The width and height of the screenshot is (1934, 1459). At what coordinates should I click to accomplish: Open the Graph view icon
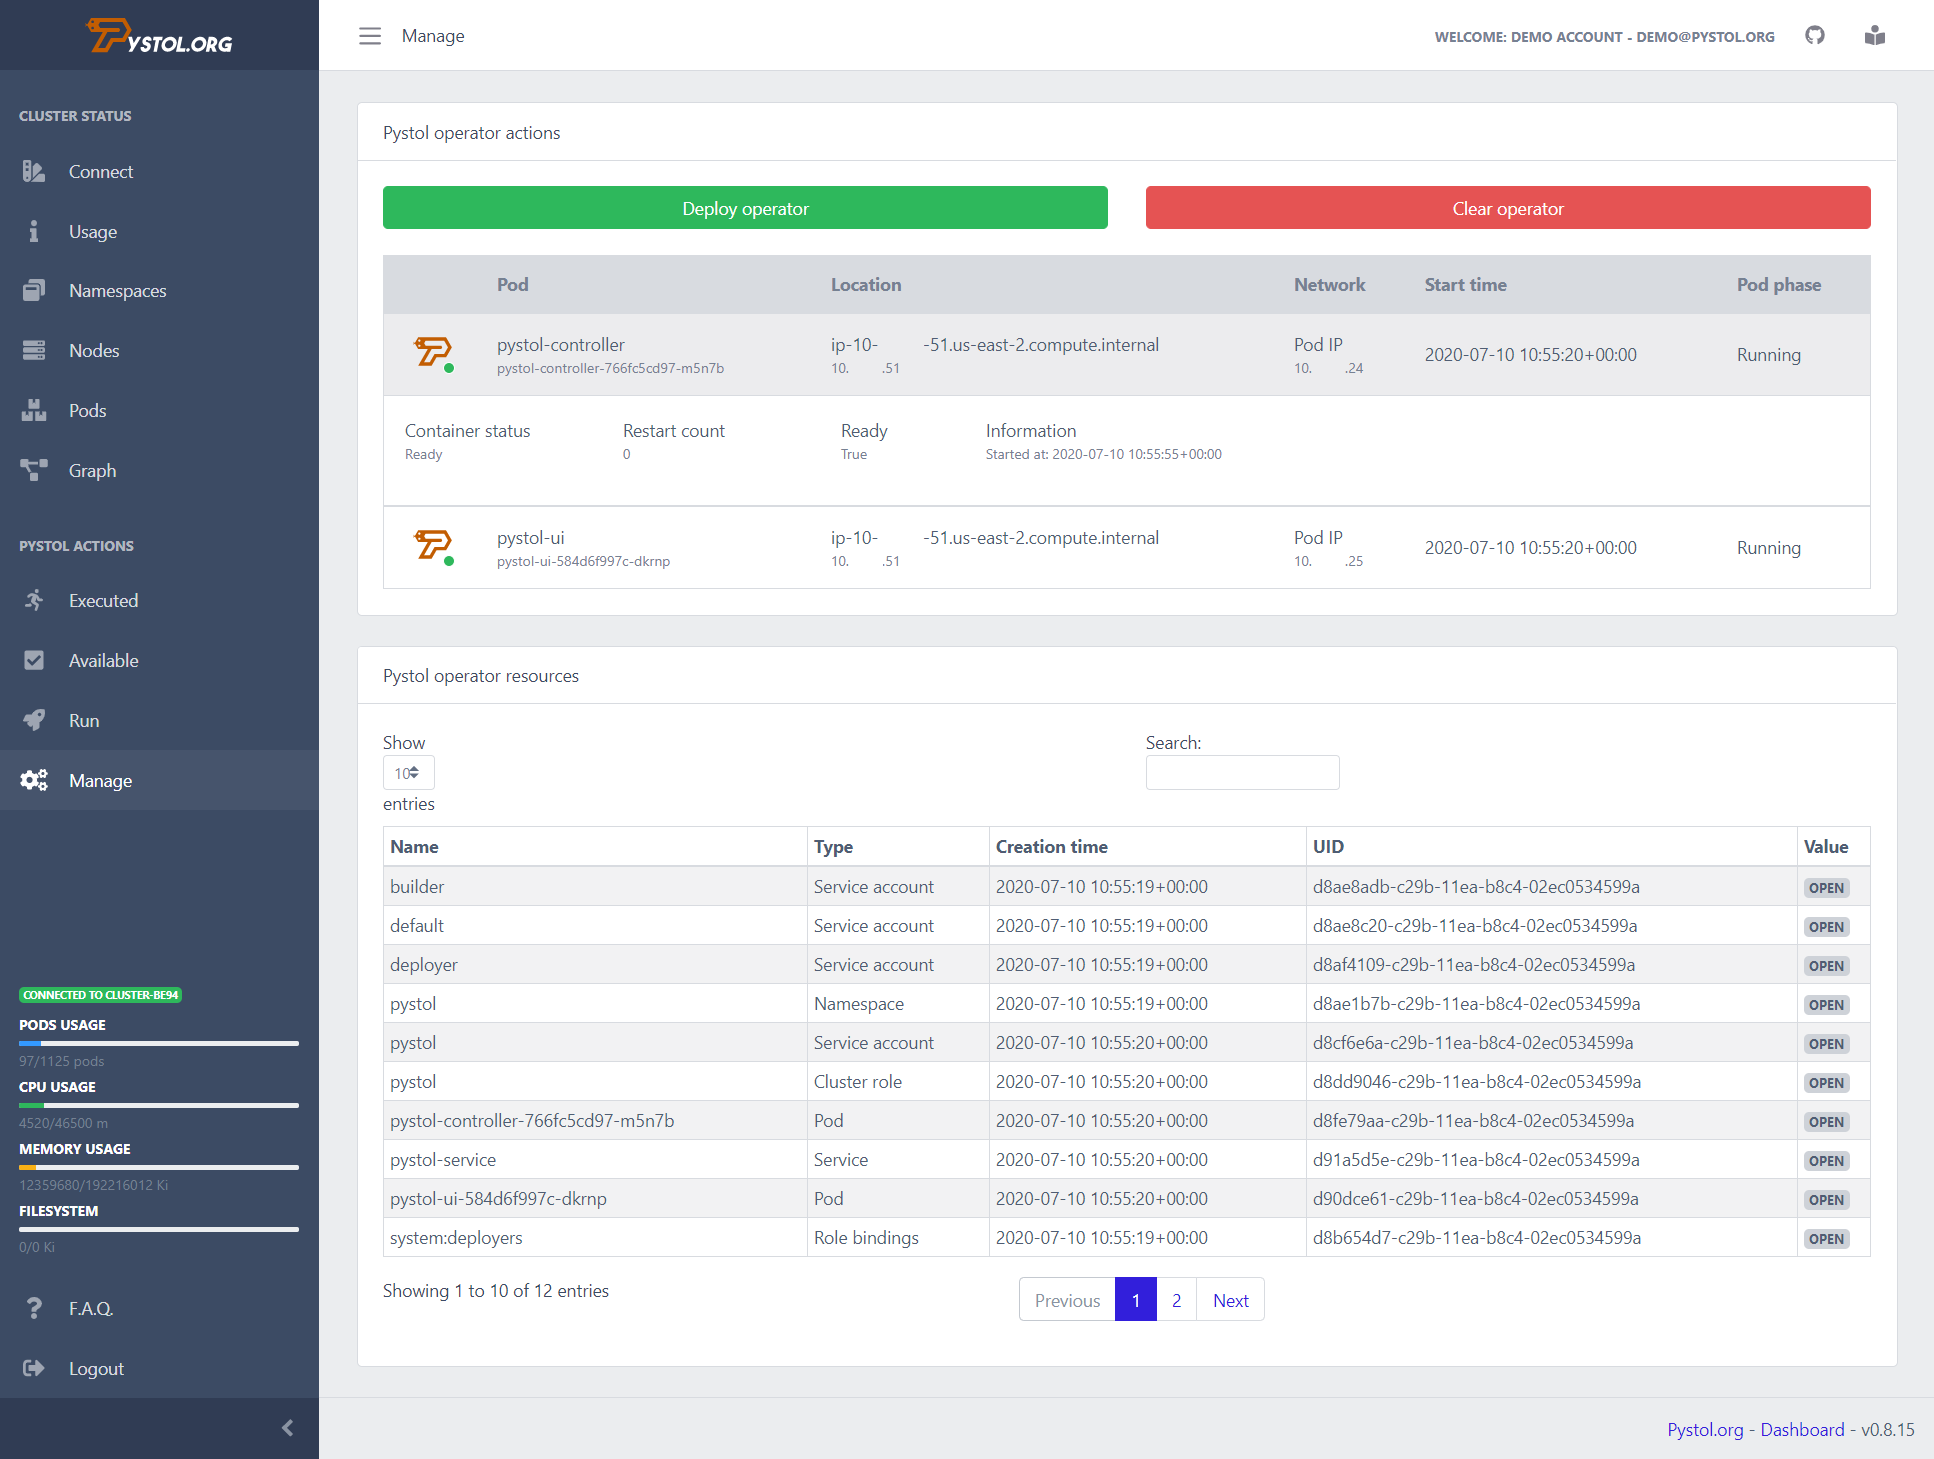pyautogui.click(x=34, y=470)
